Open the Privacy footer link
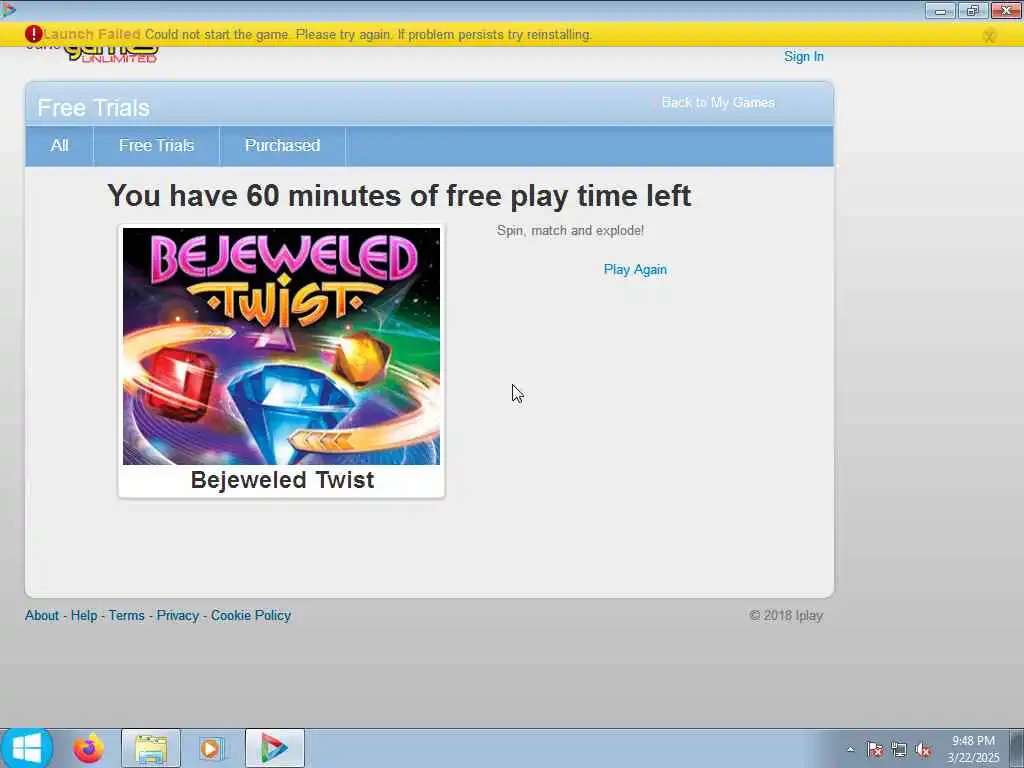 [178, 615]
